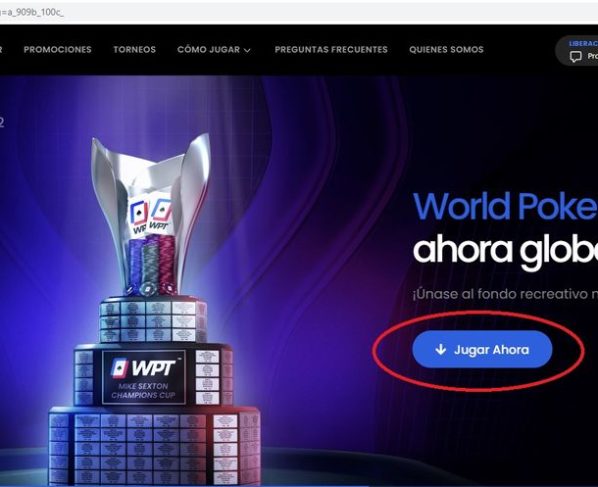Go to the TORNEOS section
The width and height of the screenshot is (598, 487).
pos(135,49)
